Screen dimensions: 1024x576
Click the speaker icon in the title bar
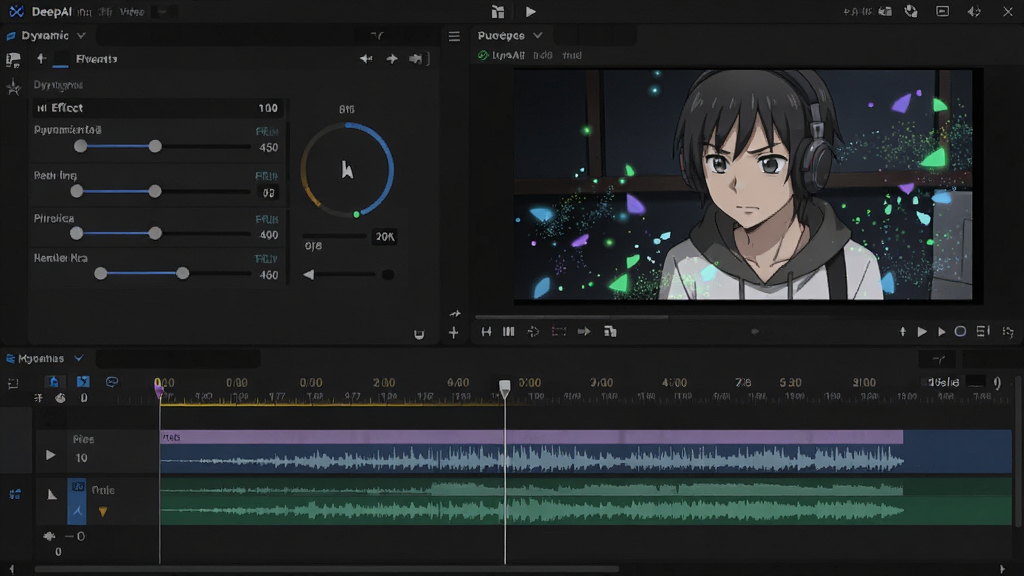[x=974, y=11]
